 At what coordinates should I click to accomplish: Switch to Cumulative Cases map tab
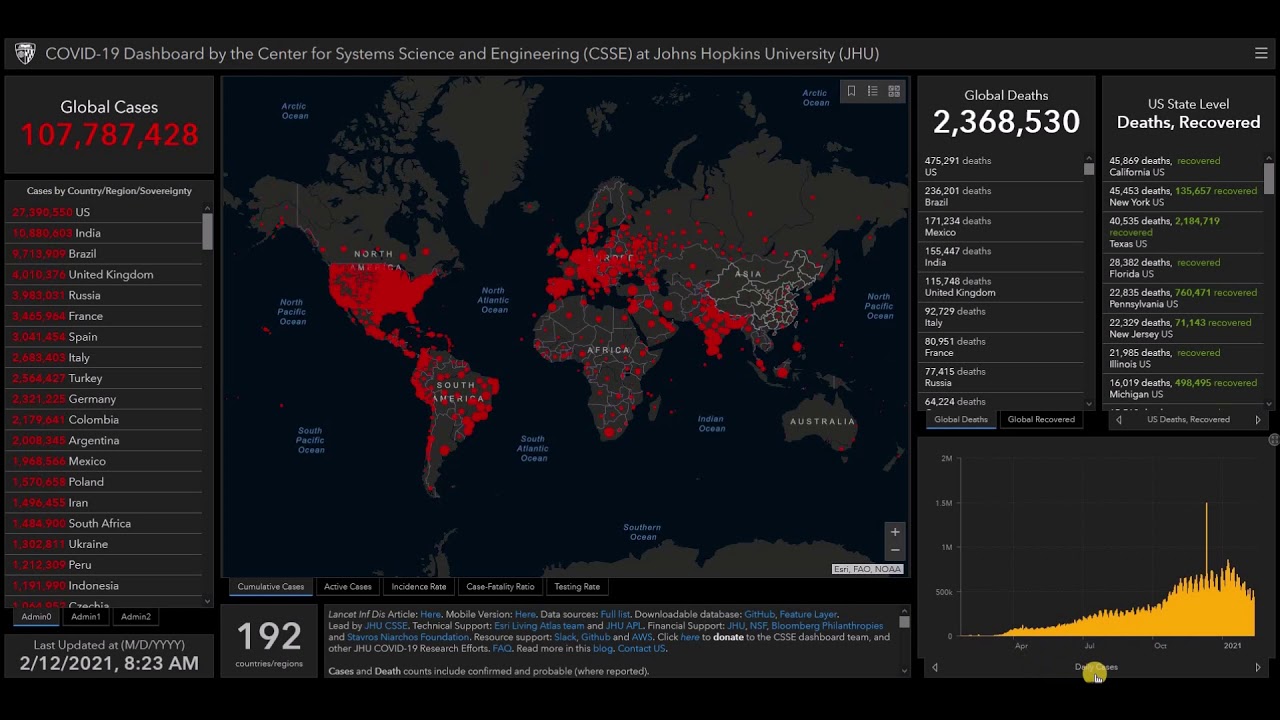click(270, 587)
